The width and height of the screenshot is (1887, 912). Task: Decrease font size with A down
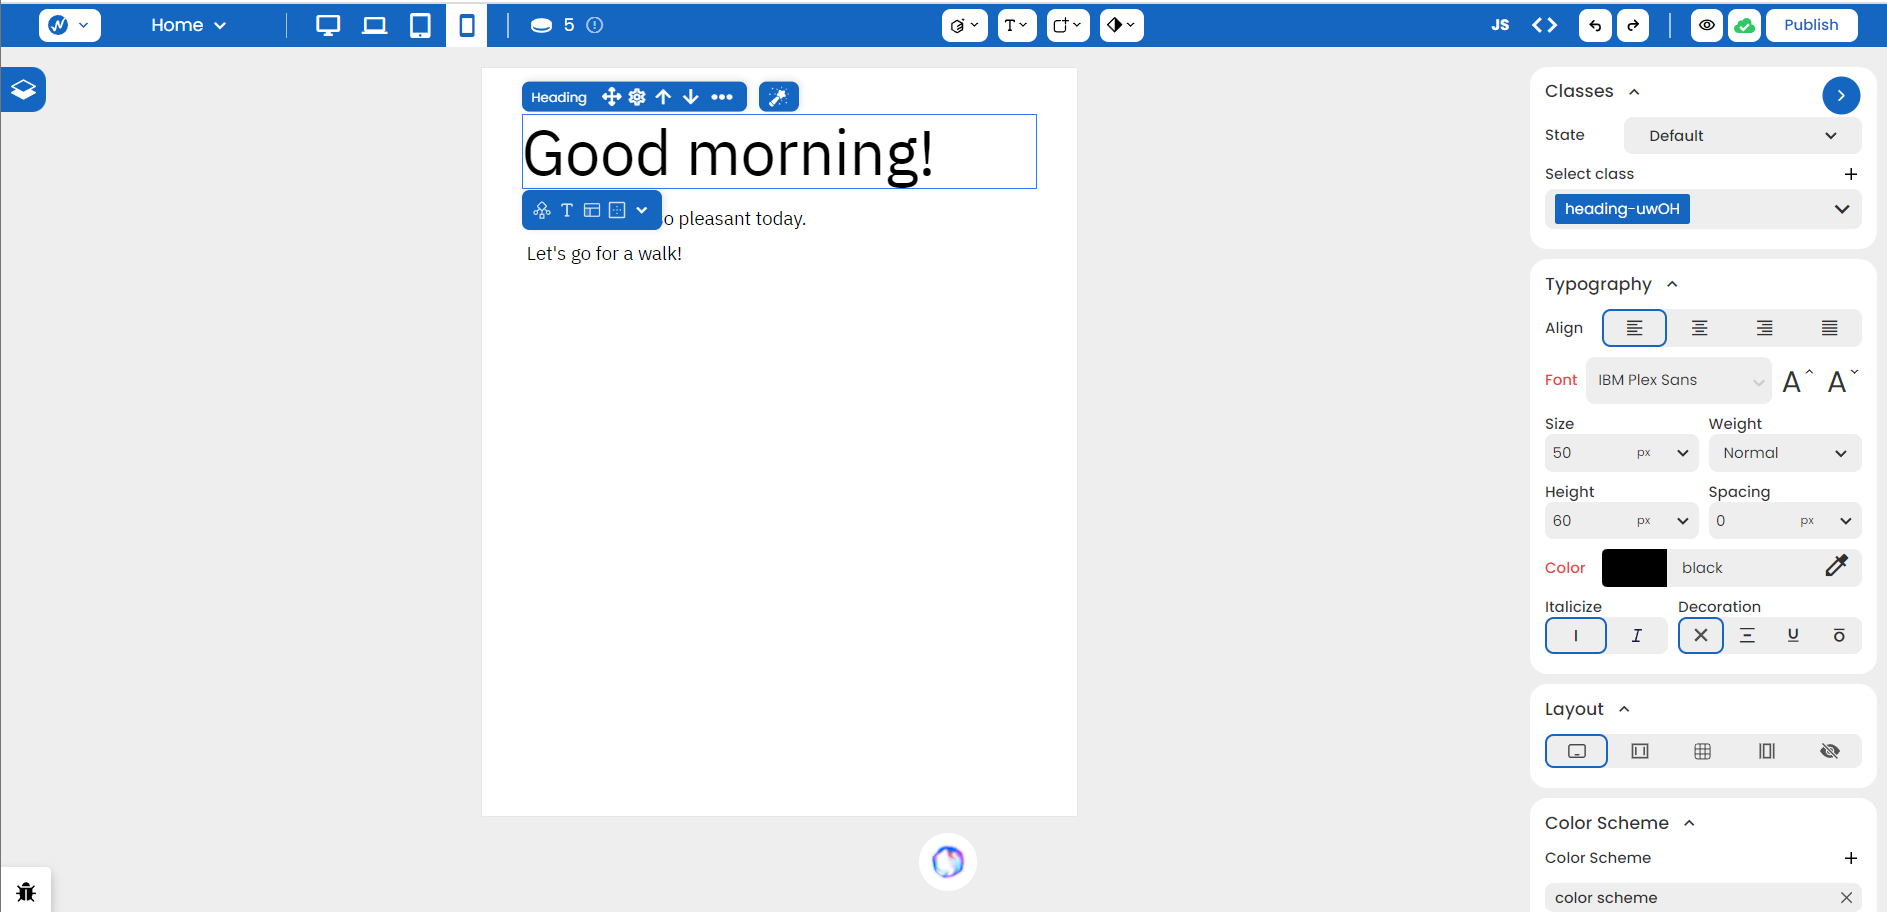1842,380
